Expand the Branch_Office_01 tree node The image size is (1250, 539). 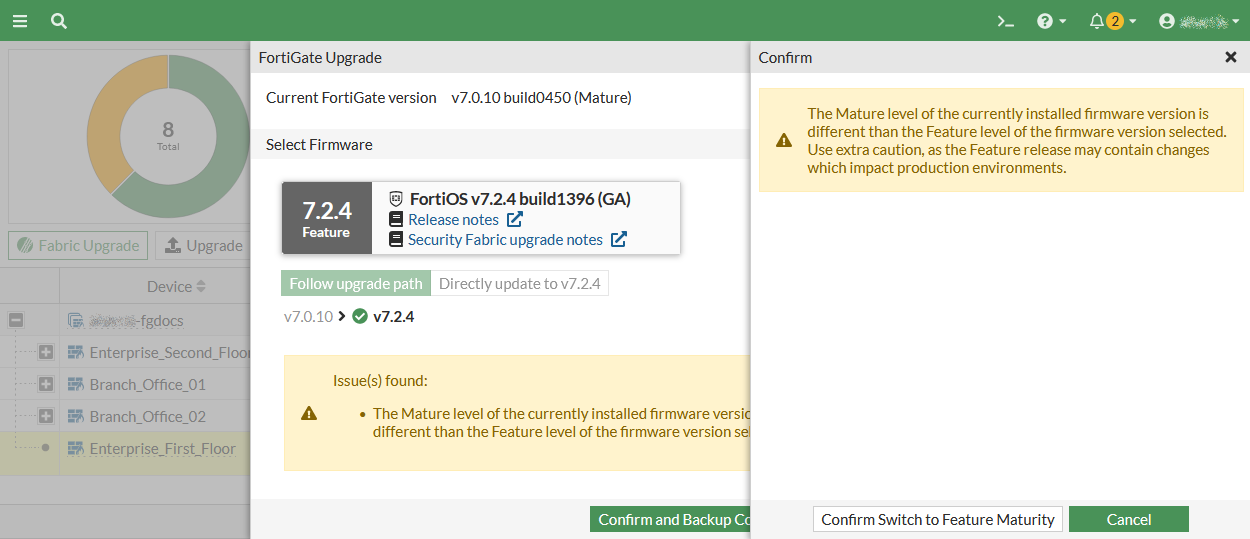click(46, 384)
